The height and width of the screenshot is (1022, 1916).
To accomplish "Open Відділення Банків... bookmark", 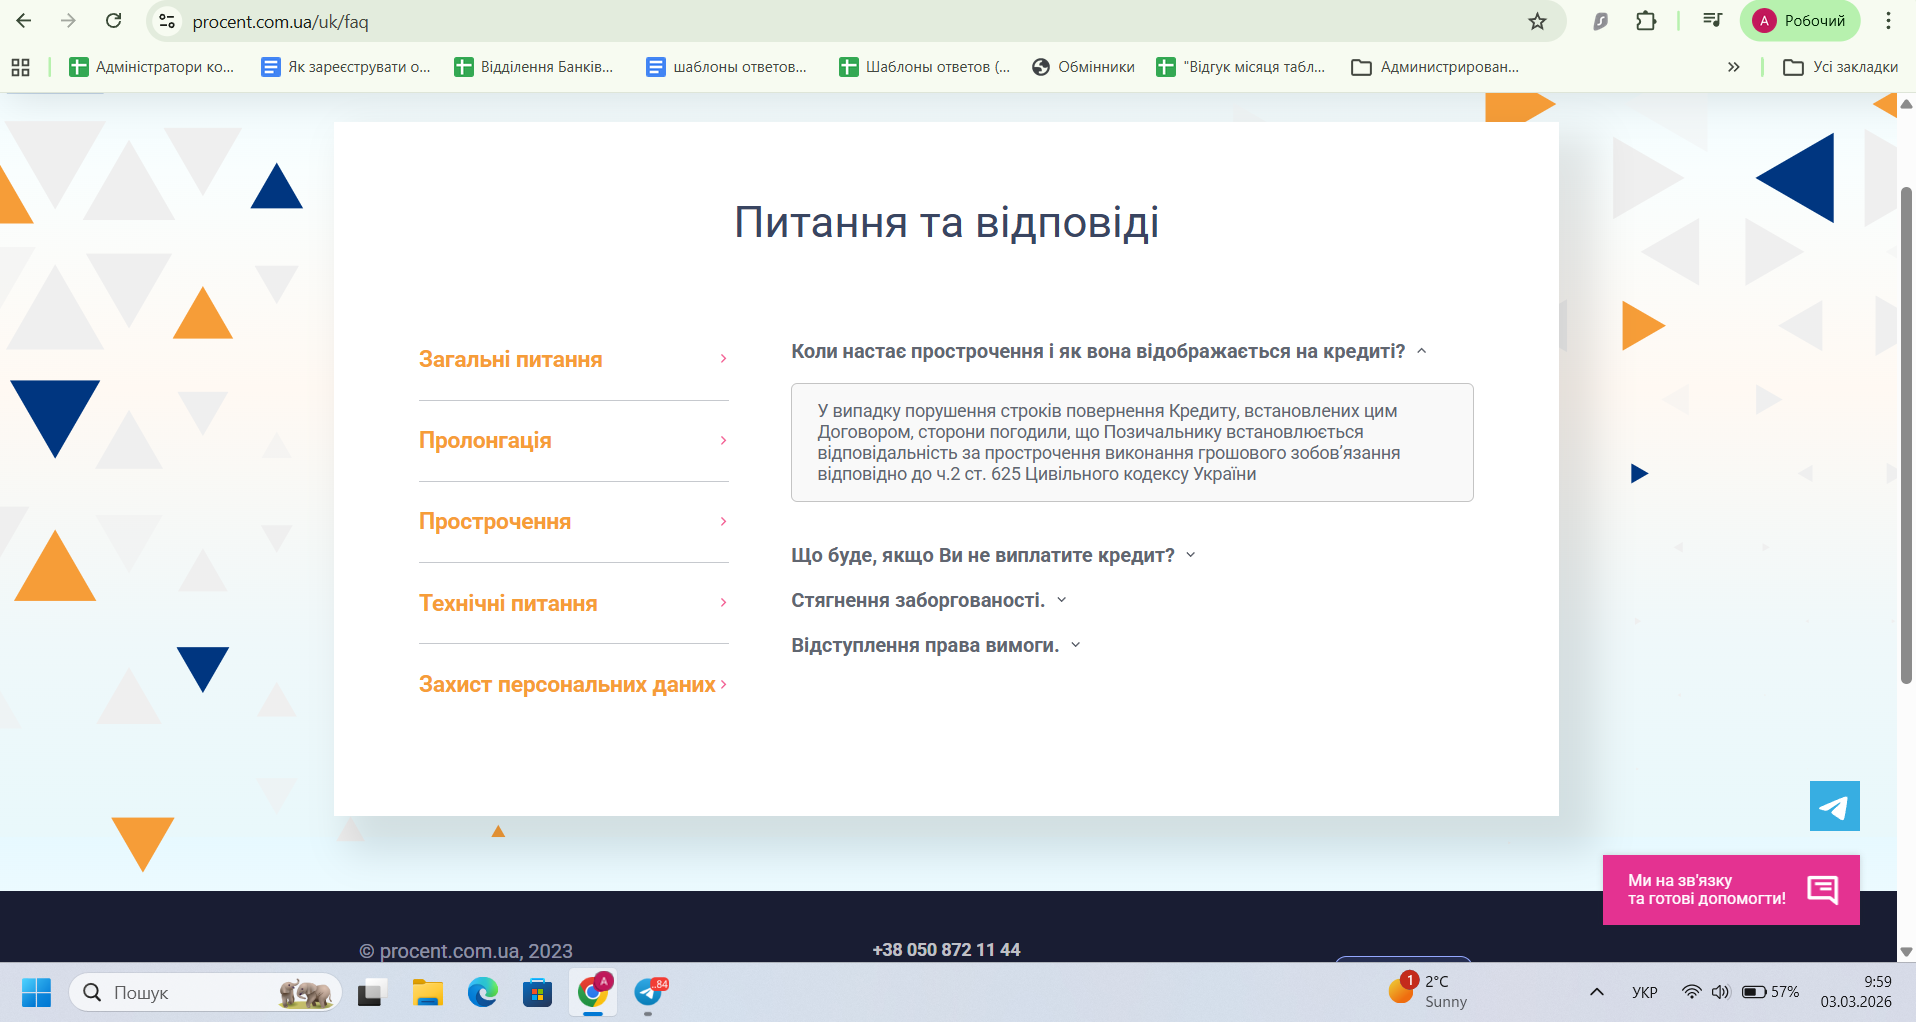I will 533,67.
